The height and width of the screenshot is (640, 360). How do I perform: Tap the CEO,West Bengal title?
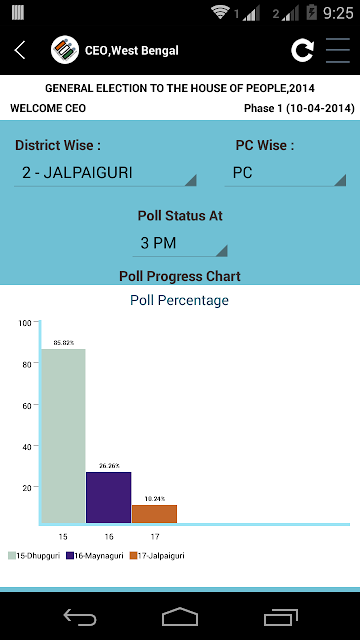coord(131,51)
